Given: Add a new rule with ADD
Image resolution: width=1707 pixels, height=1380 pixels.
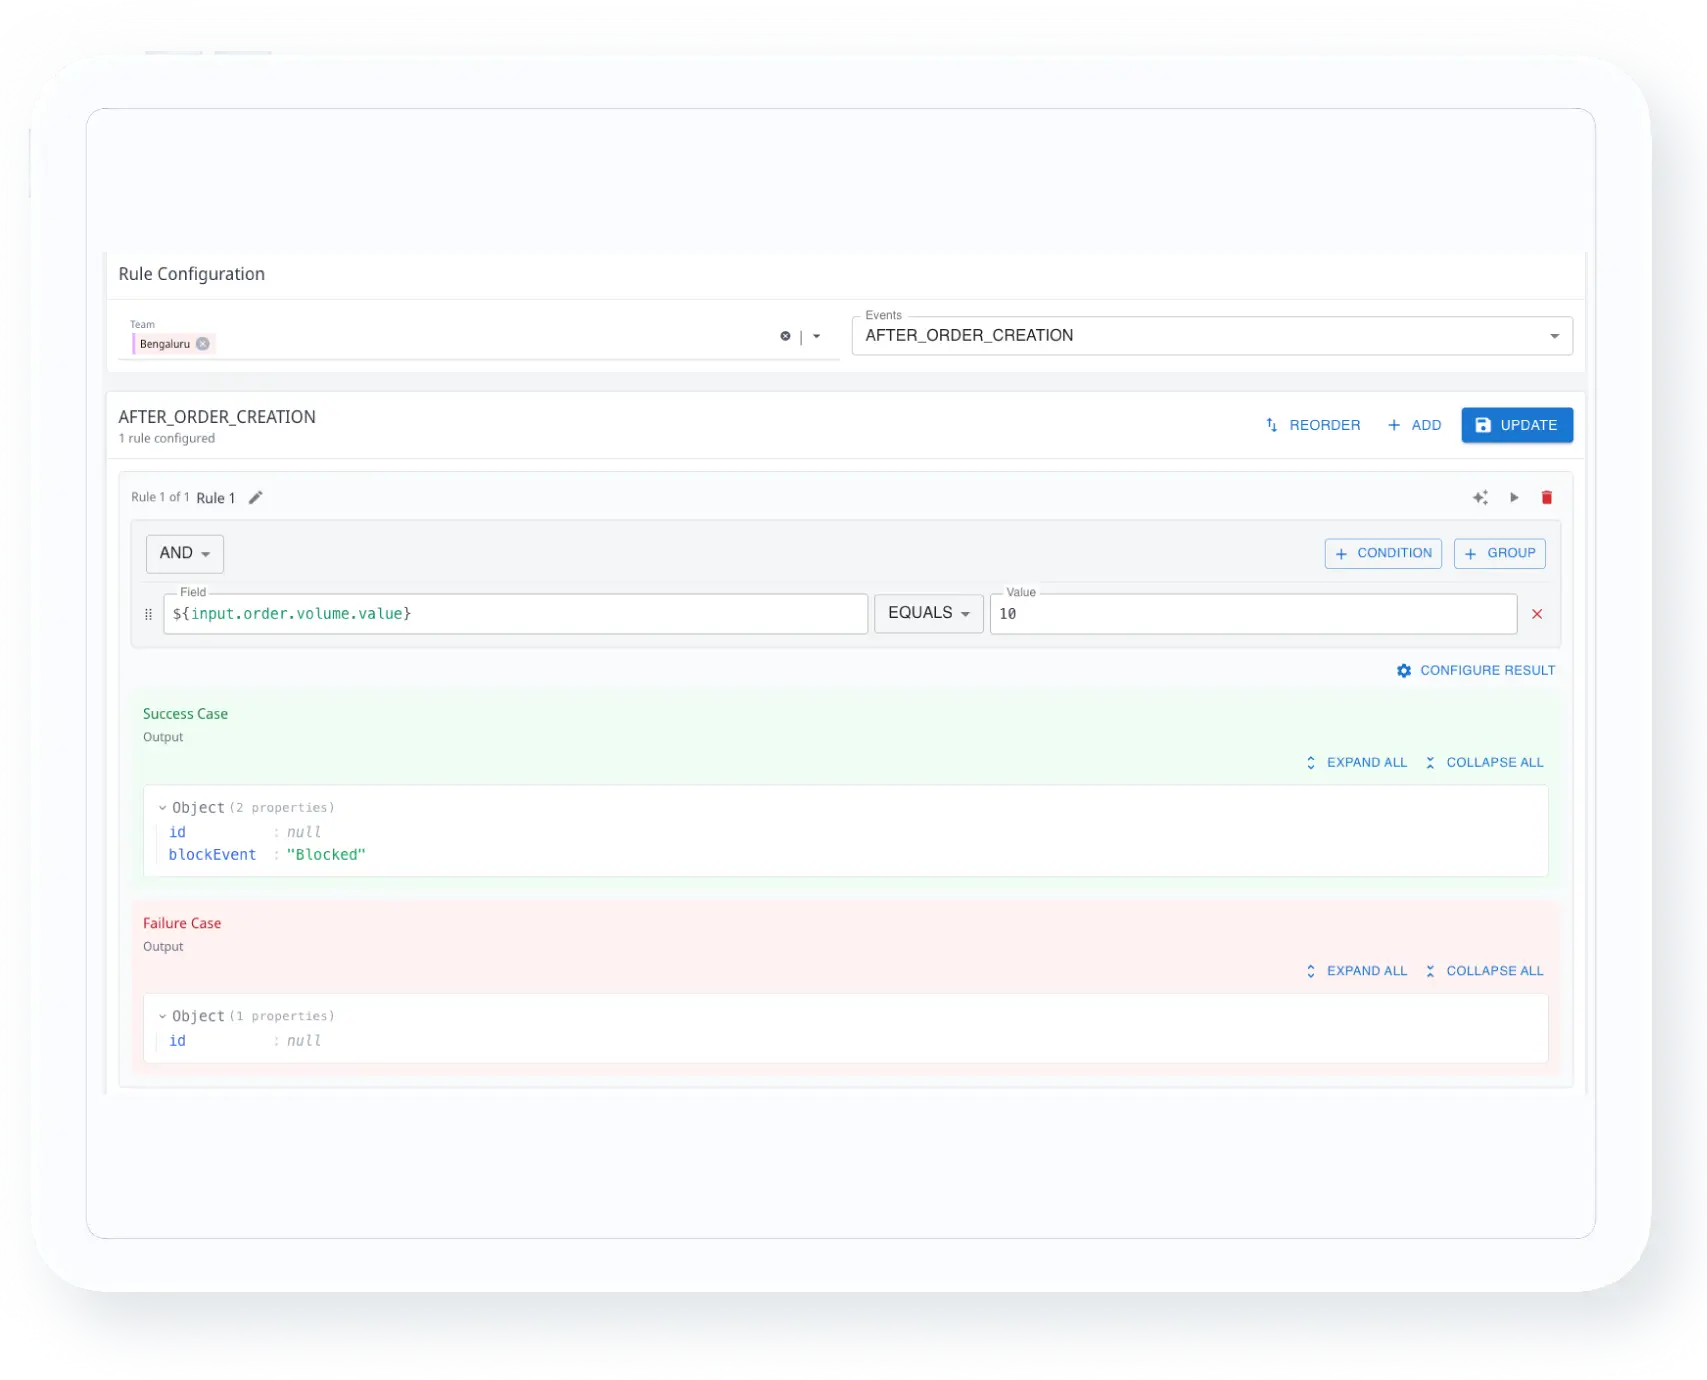Looking at the screenshot, I should point(1414,425).
